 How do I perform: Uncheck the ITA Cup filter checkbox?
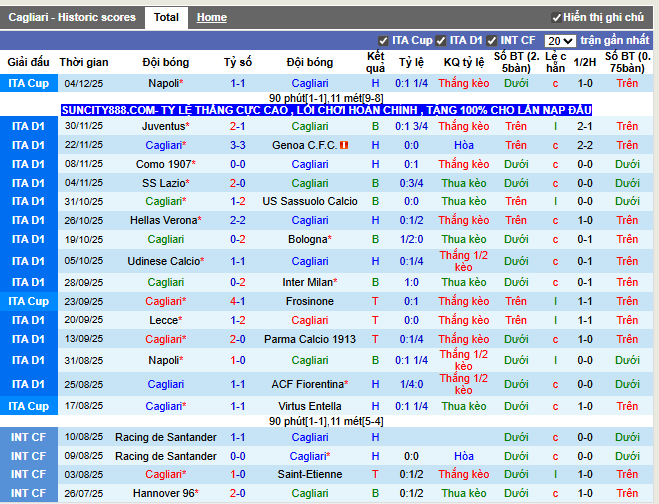(383, 41)
